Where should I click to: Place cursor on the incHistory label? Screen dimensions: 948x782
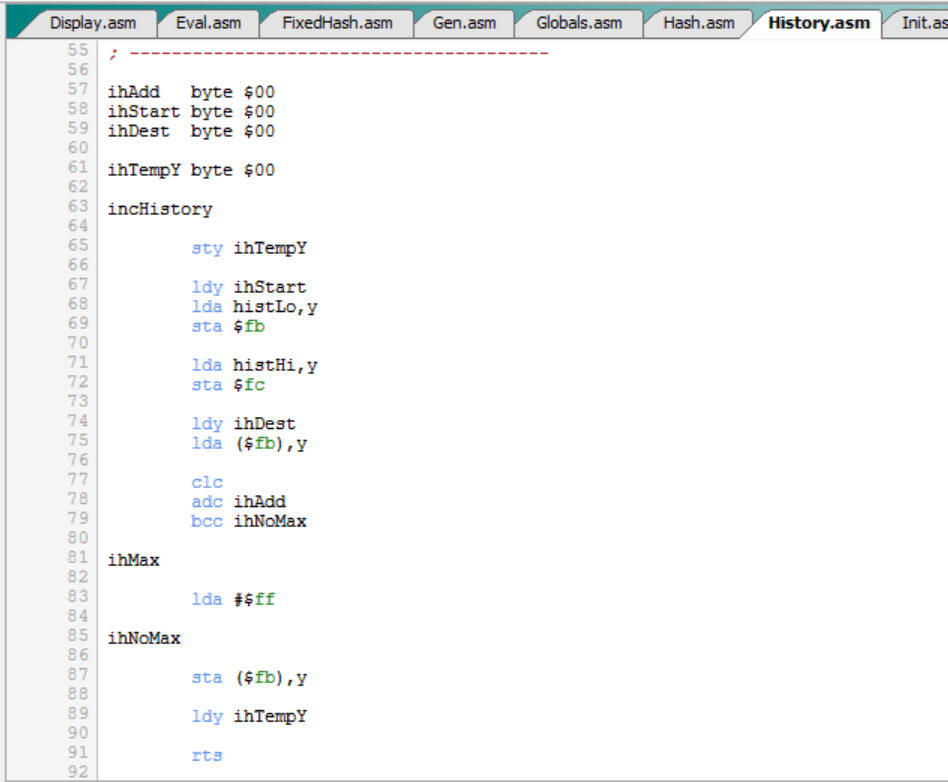coord(160,209)
